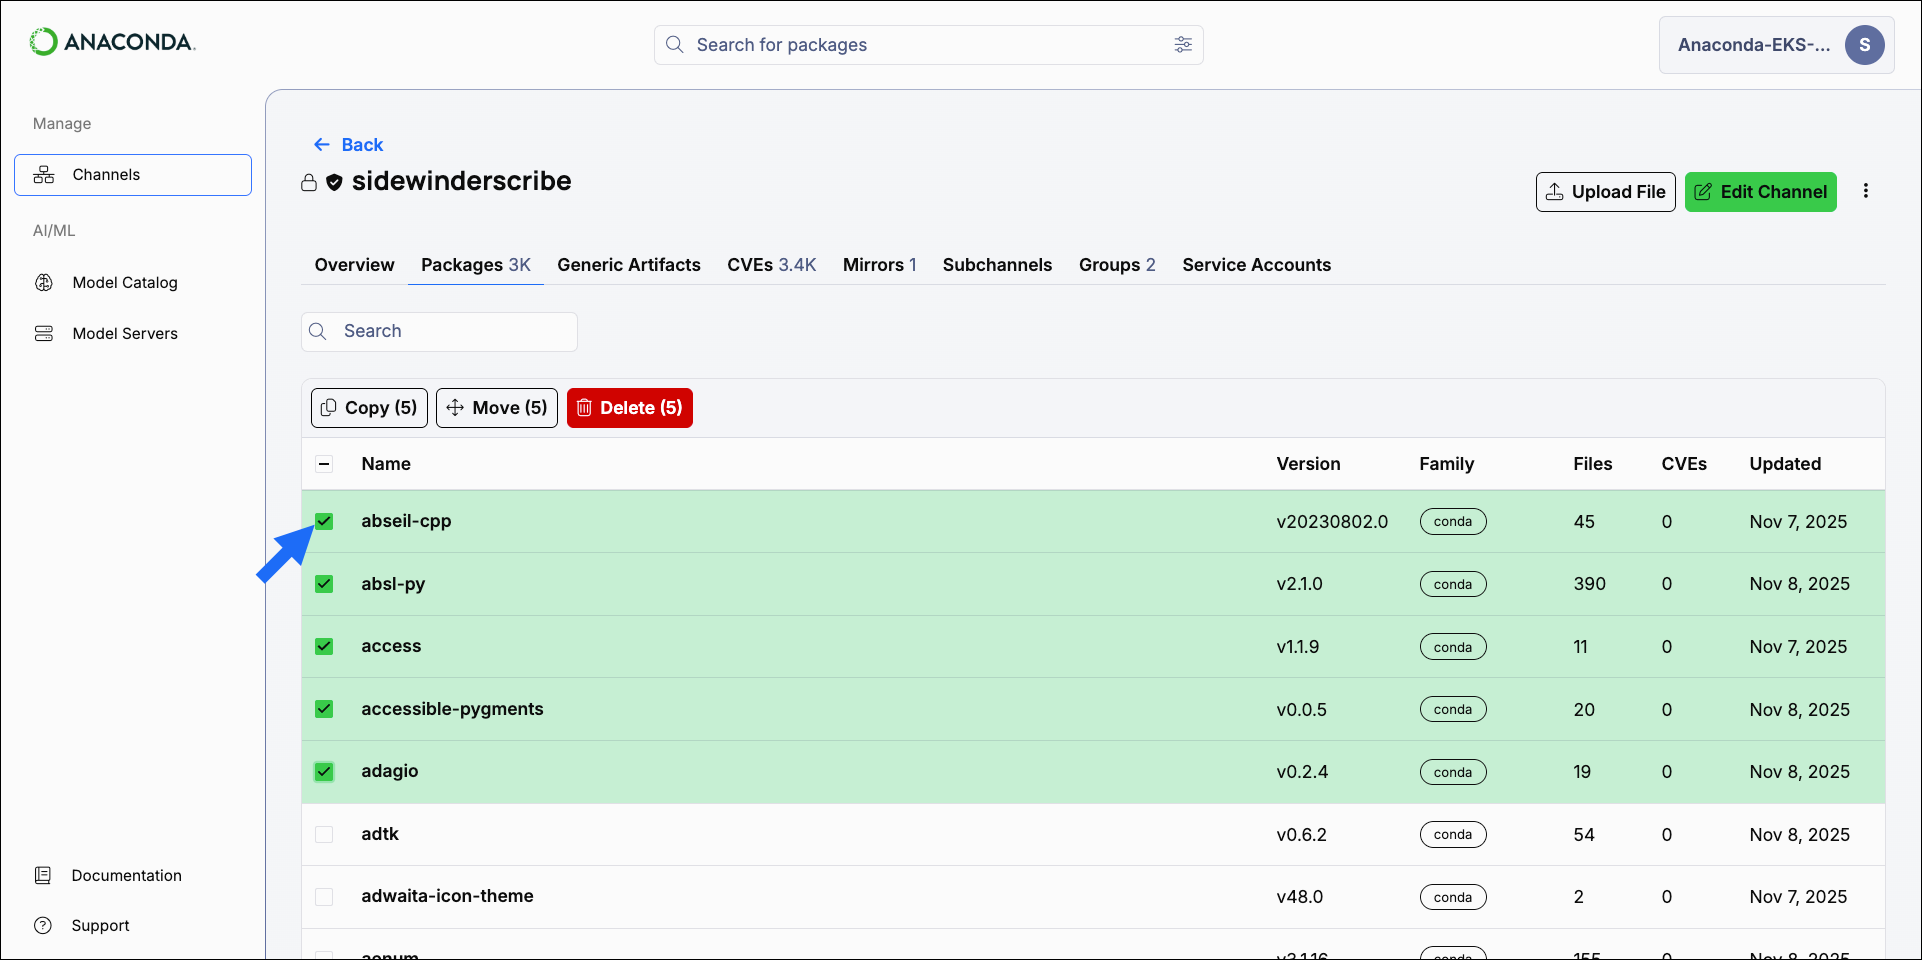Click the Documentation book icon
1922x960 pixels.
pos(43,875)
